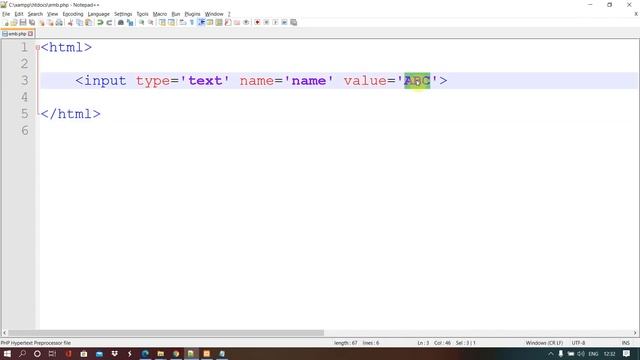
Task: Open the Windows Start menu
Action: 7,353
